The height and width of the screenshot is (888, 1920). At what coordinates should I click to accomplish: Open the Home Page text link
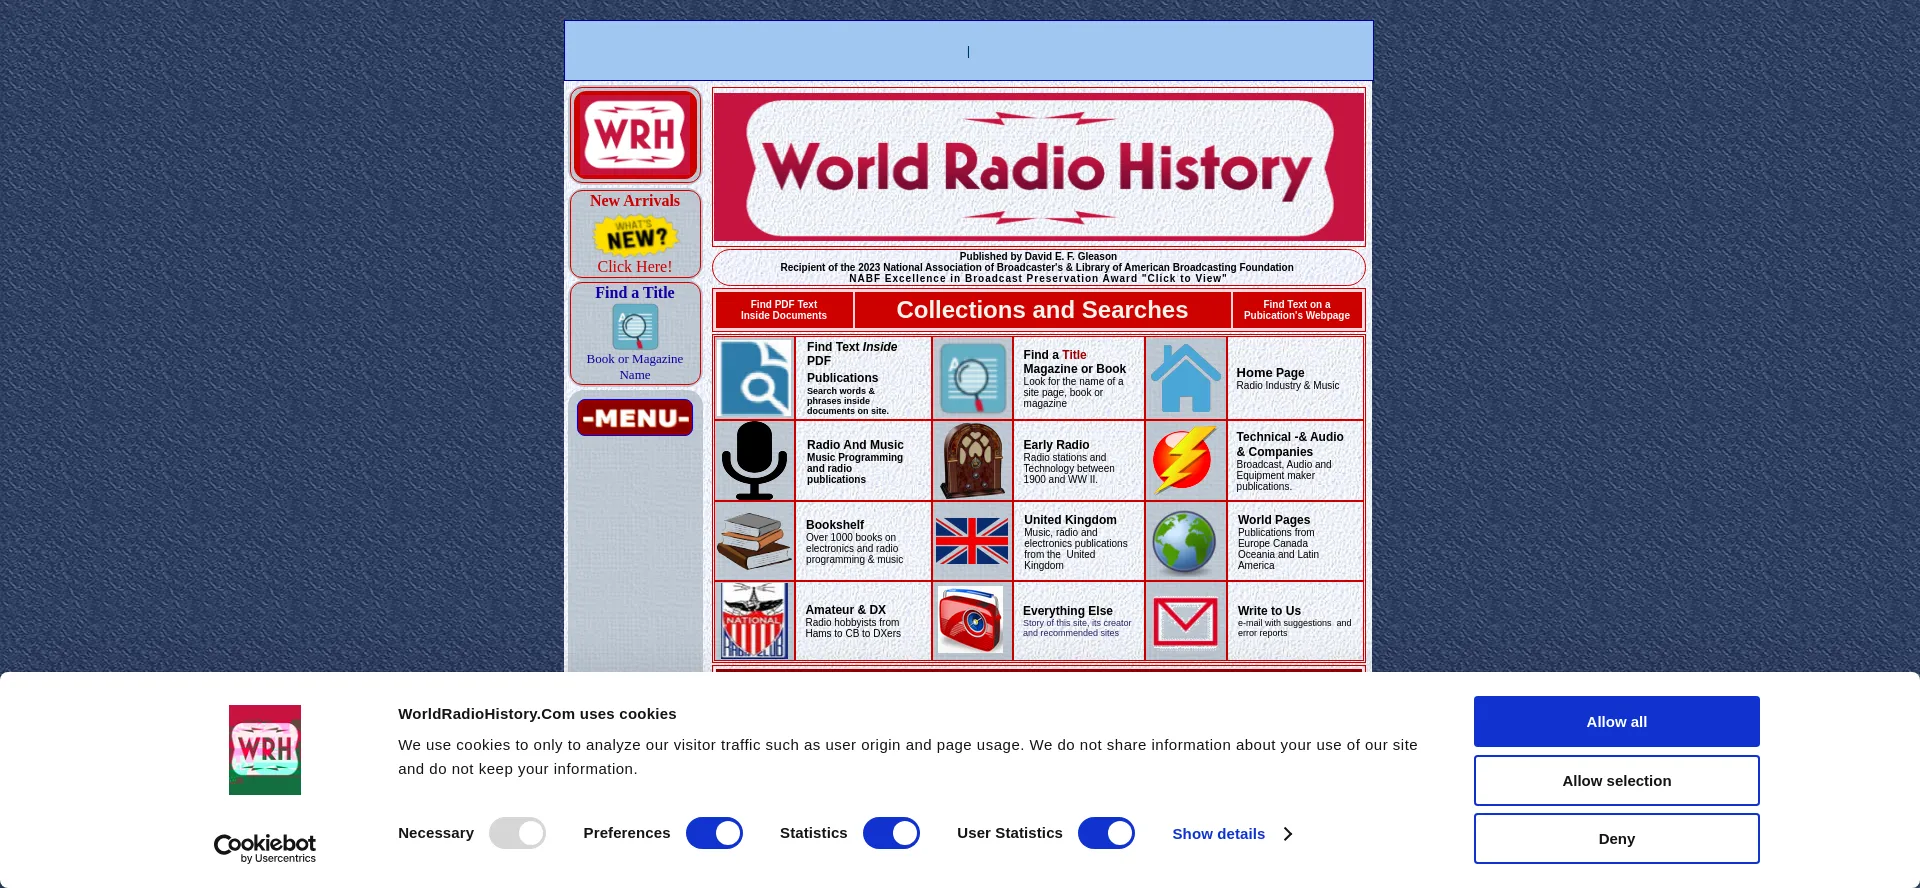pos(1270,373)
